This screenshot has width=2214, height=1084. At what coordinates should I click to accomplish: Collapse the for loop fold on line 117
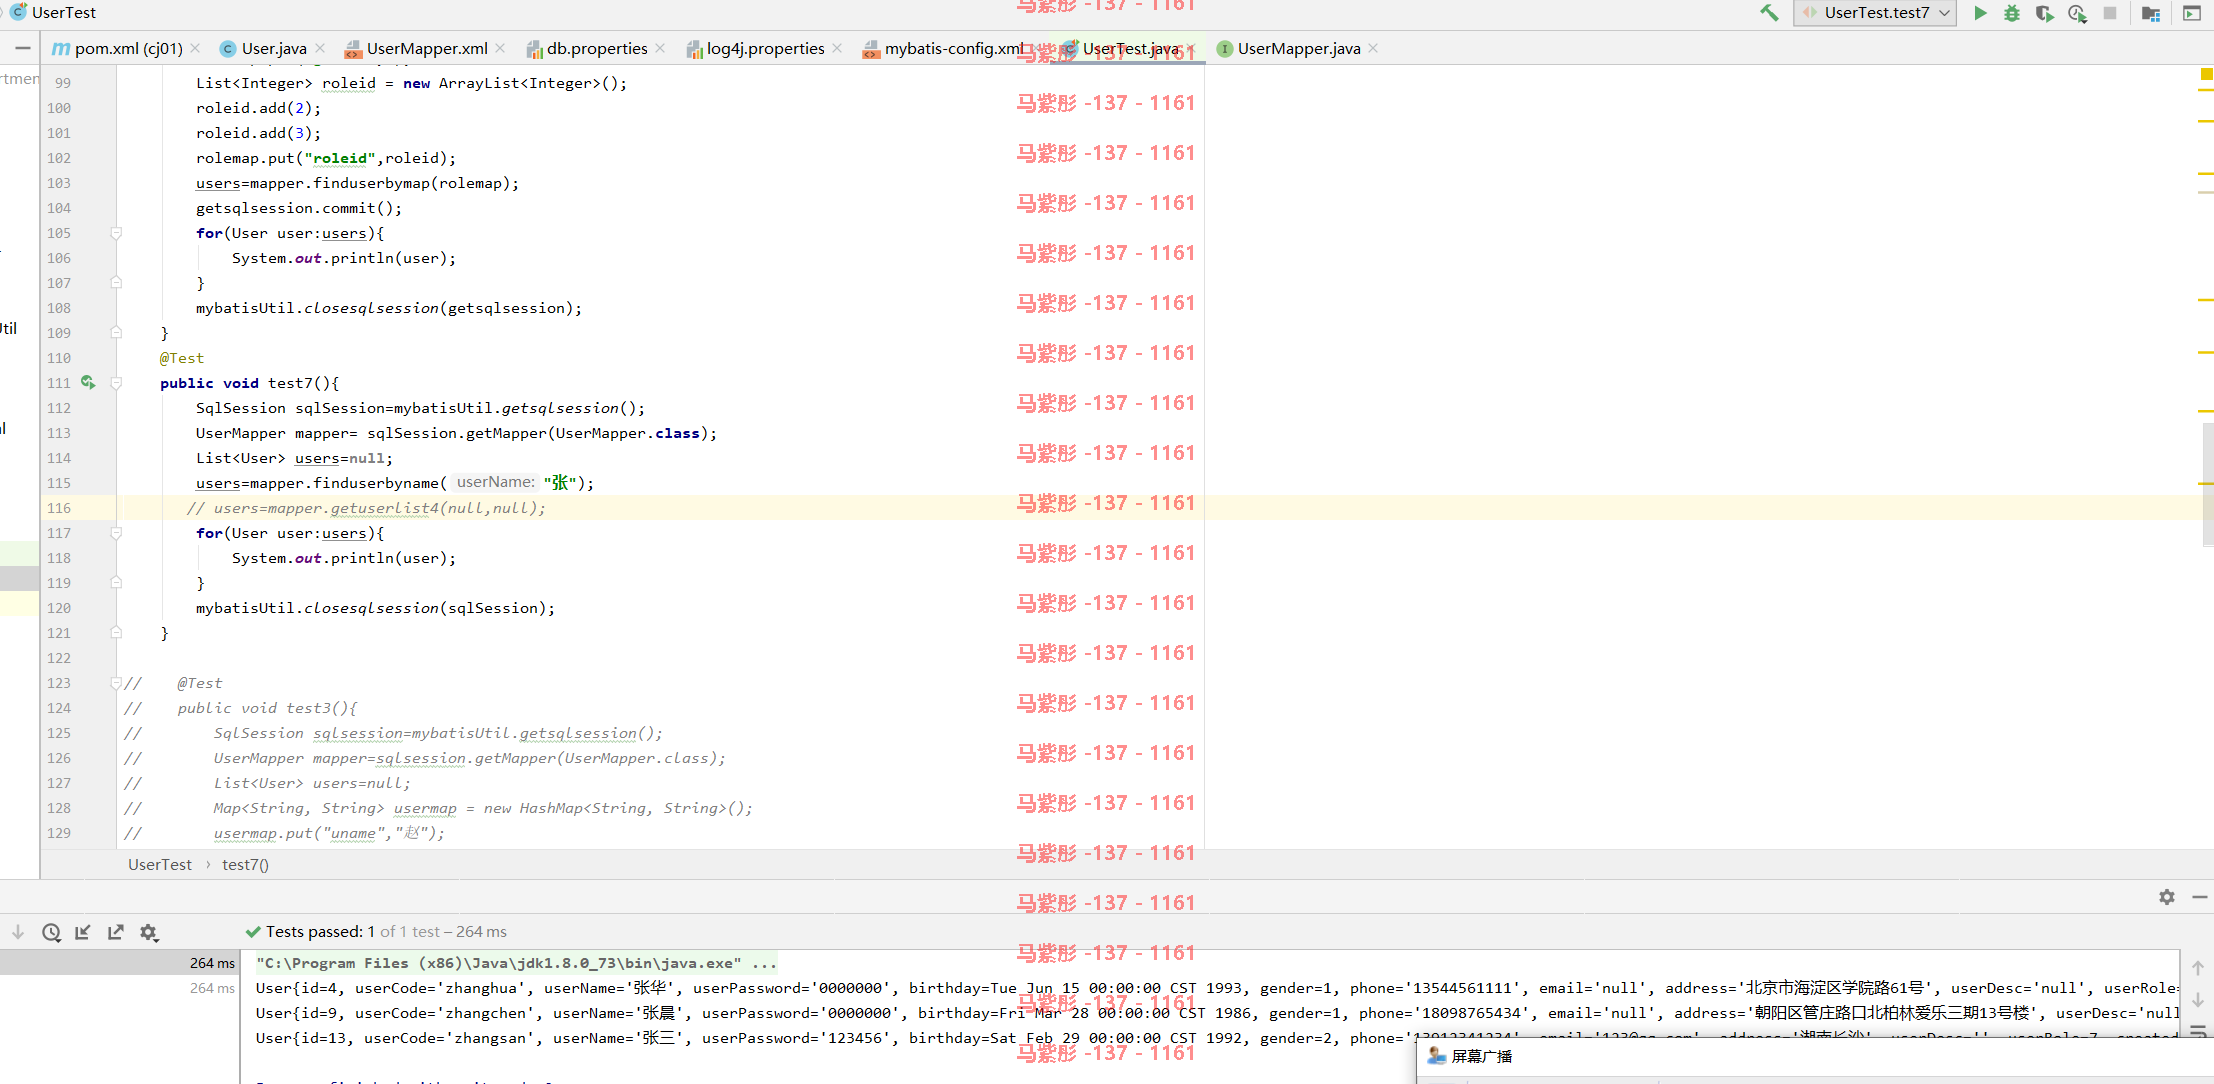tap(116, 533)
